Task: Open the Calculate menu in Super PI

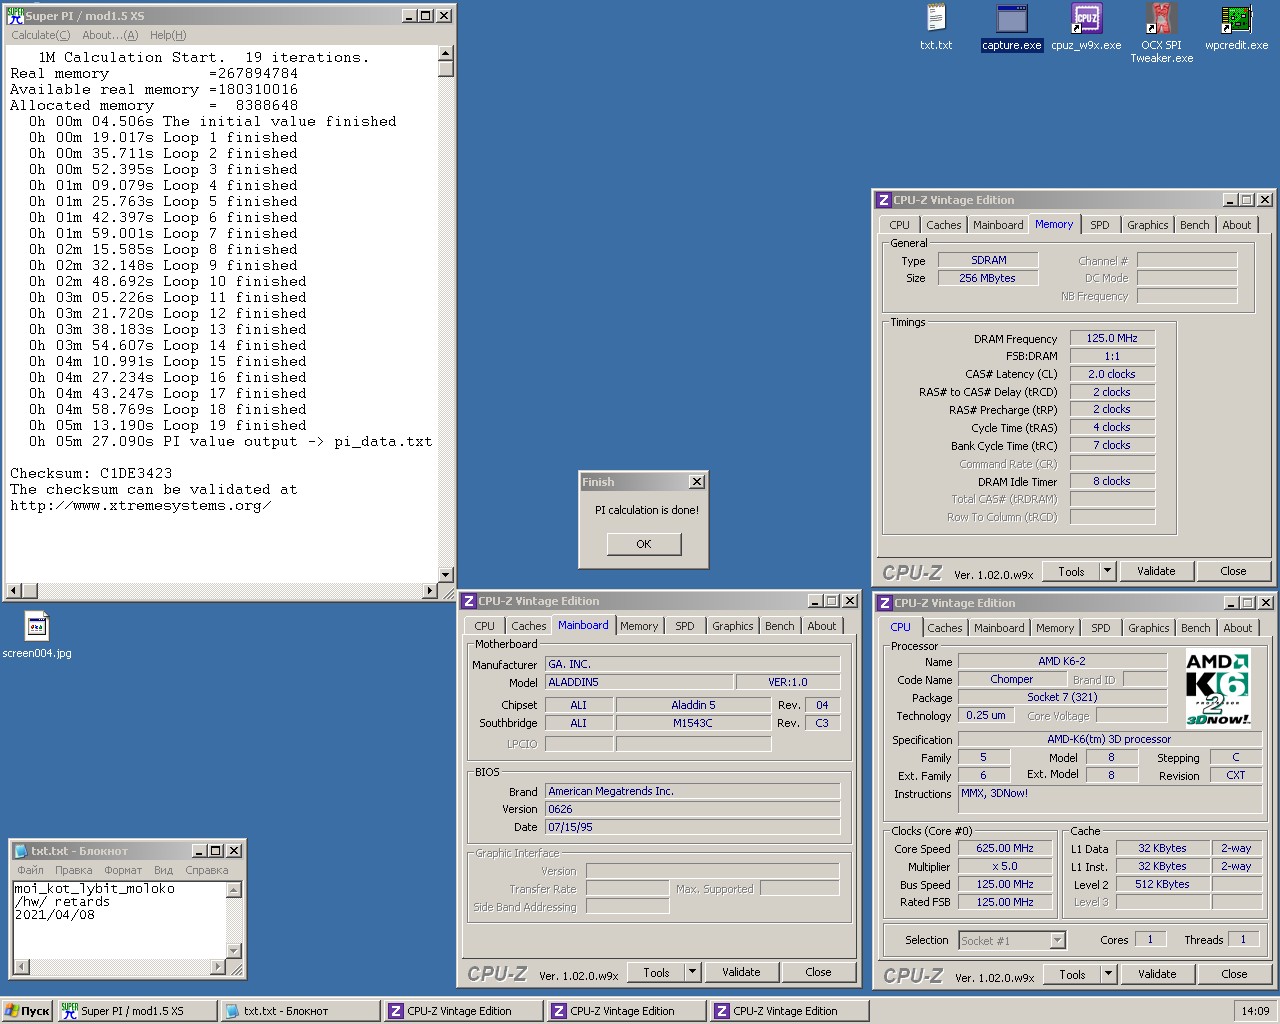Action: pos(40,35)
